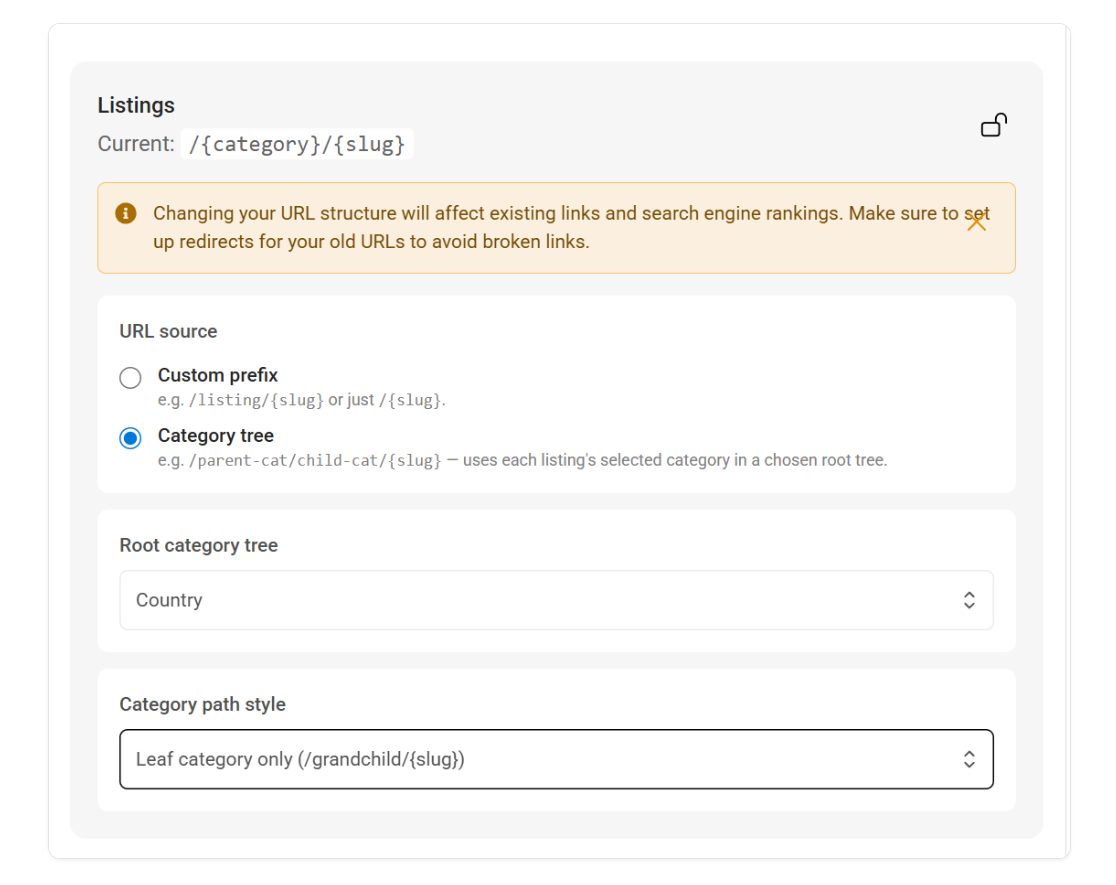This screenshot has height=885, width=1116.
Task: Click the current /{category}/{slug} URL pattern
Action: (x=297, y=144)
